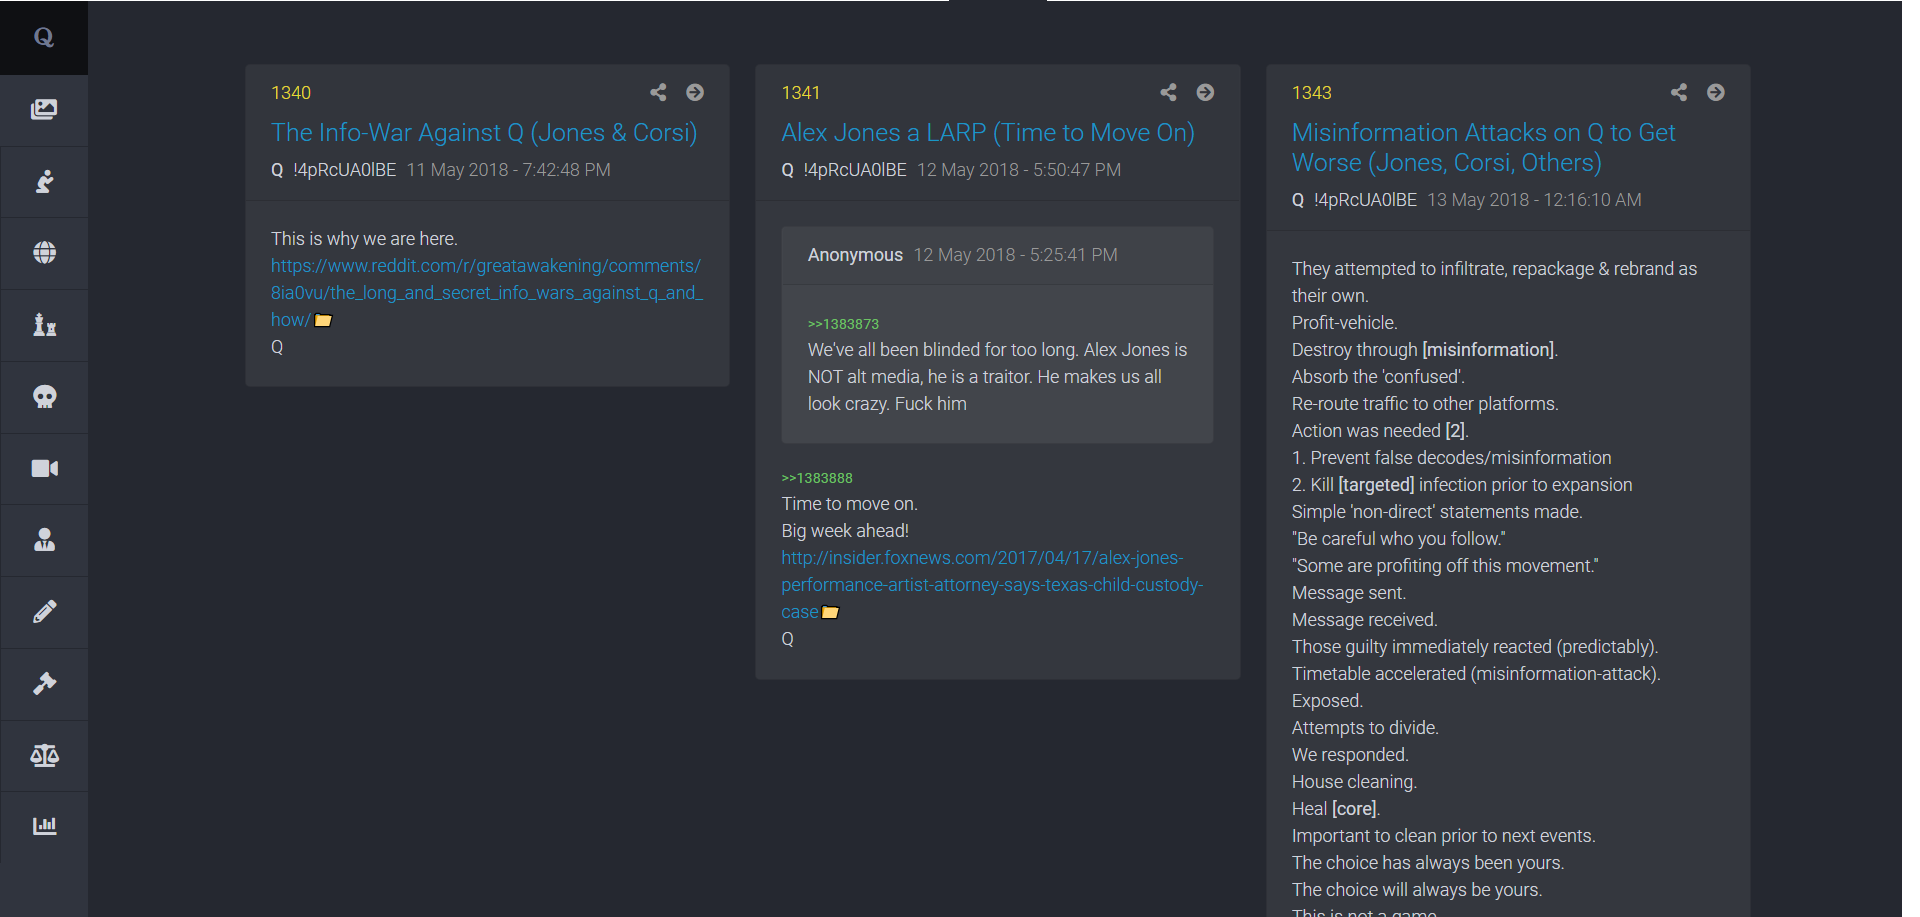Screen dimensions: 1920x917
Task: Open the insider.foxnews.com article link
Action: click(990, 585)
